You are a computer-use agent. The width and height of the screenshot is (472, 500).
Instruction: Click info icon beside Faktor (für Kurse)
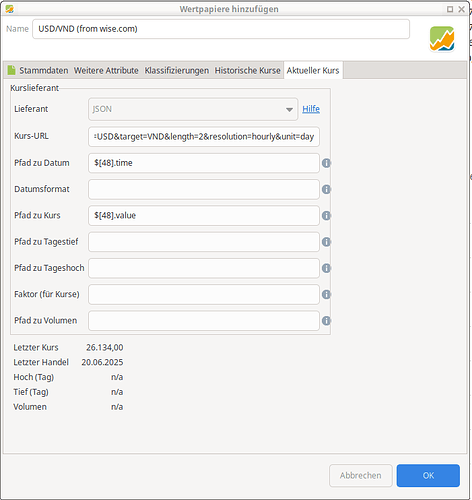[x=326, y=294]
